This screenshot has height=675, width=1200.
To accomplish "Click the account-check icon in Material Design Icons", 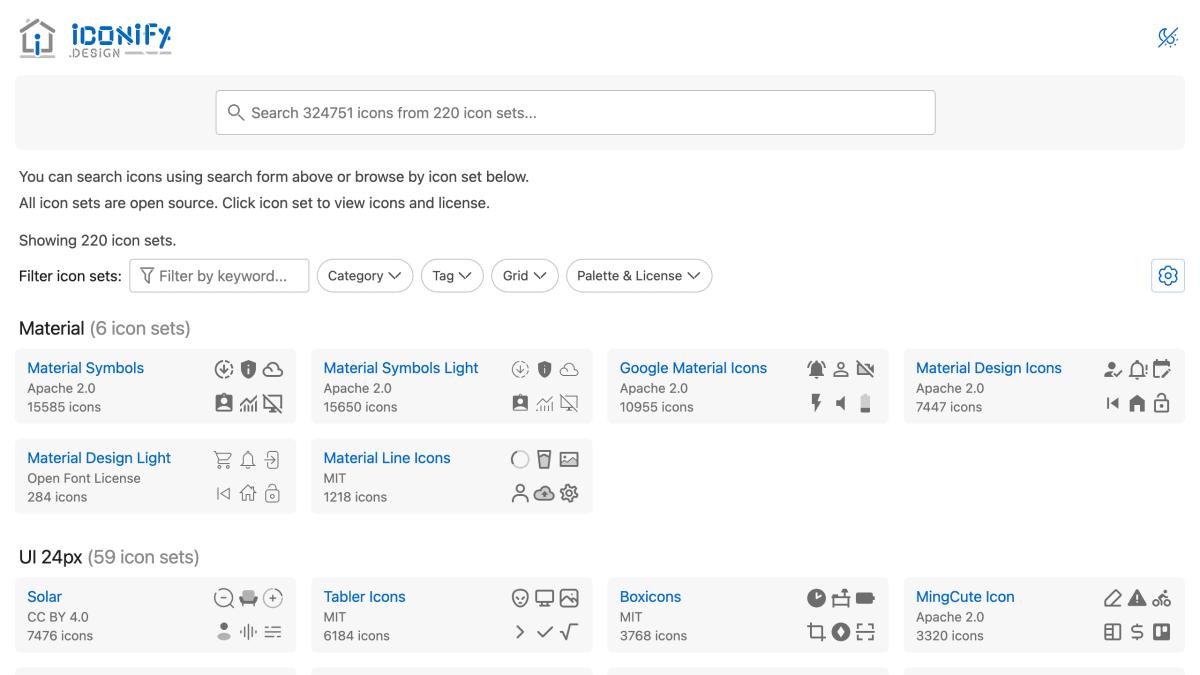I will 1113,370.
